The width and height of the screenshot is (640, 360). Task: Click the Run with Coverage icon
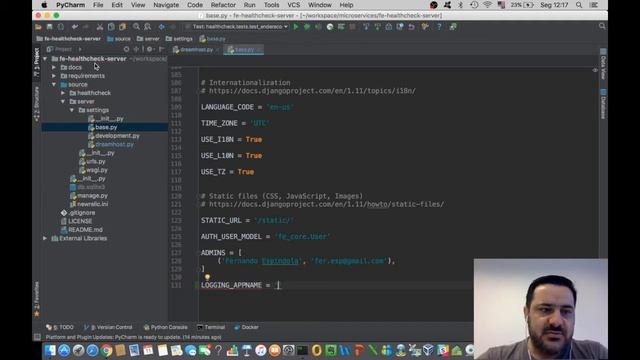[x=318, y=27]
